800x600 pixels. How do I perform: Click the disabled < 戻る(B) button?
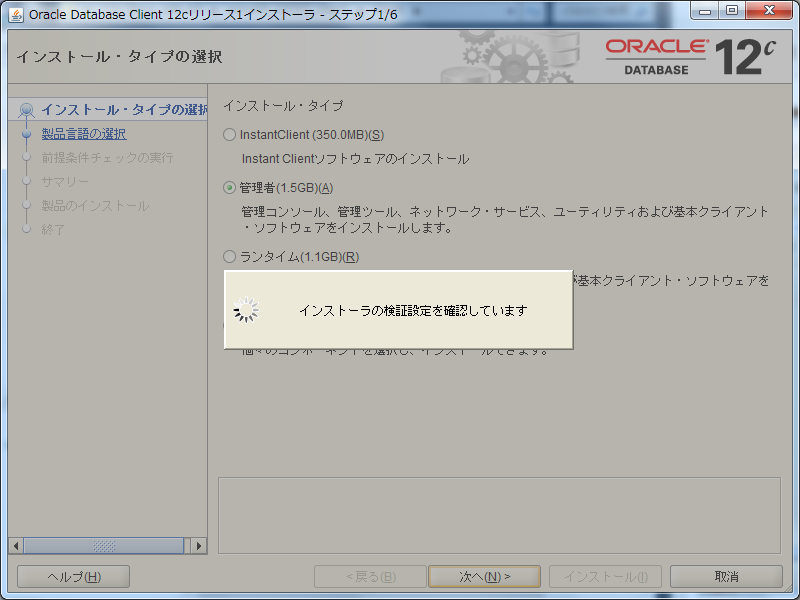(370, 577)
